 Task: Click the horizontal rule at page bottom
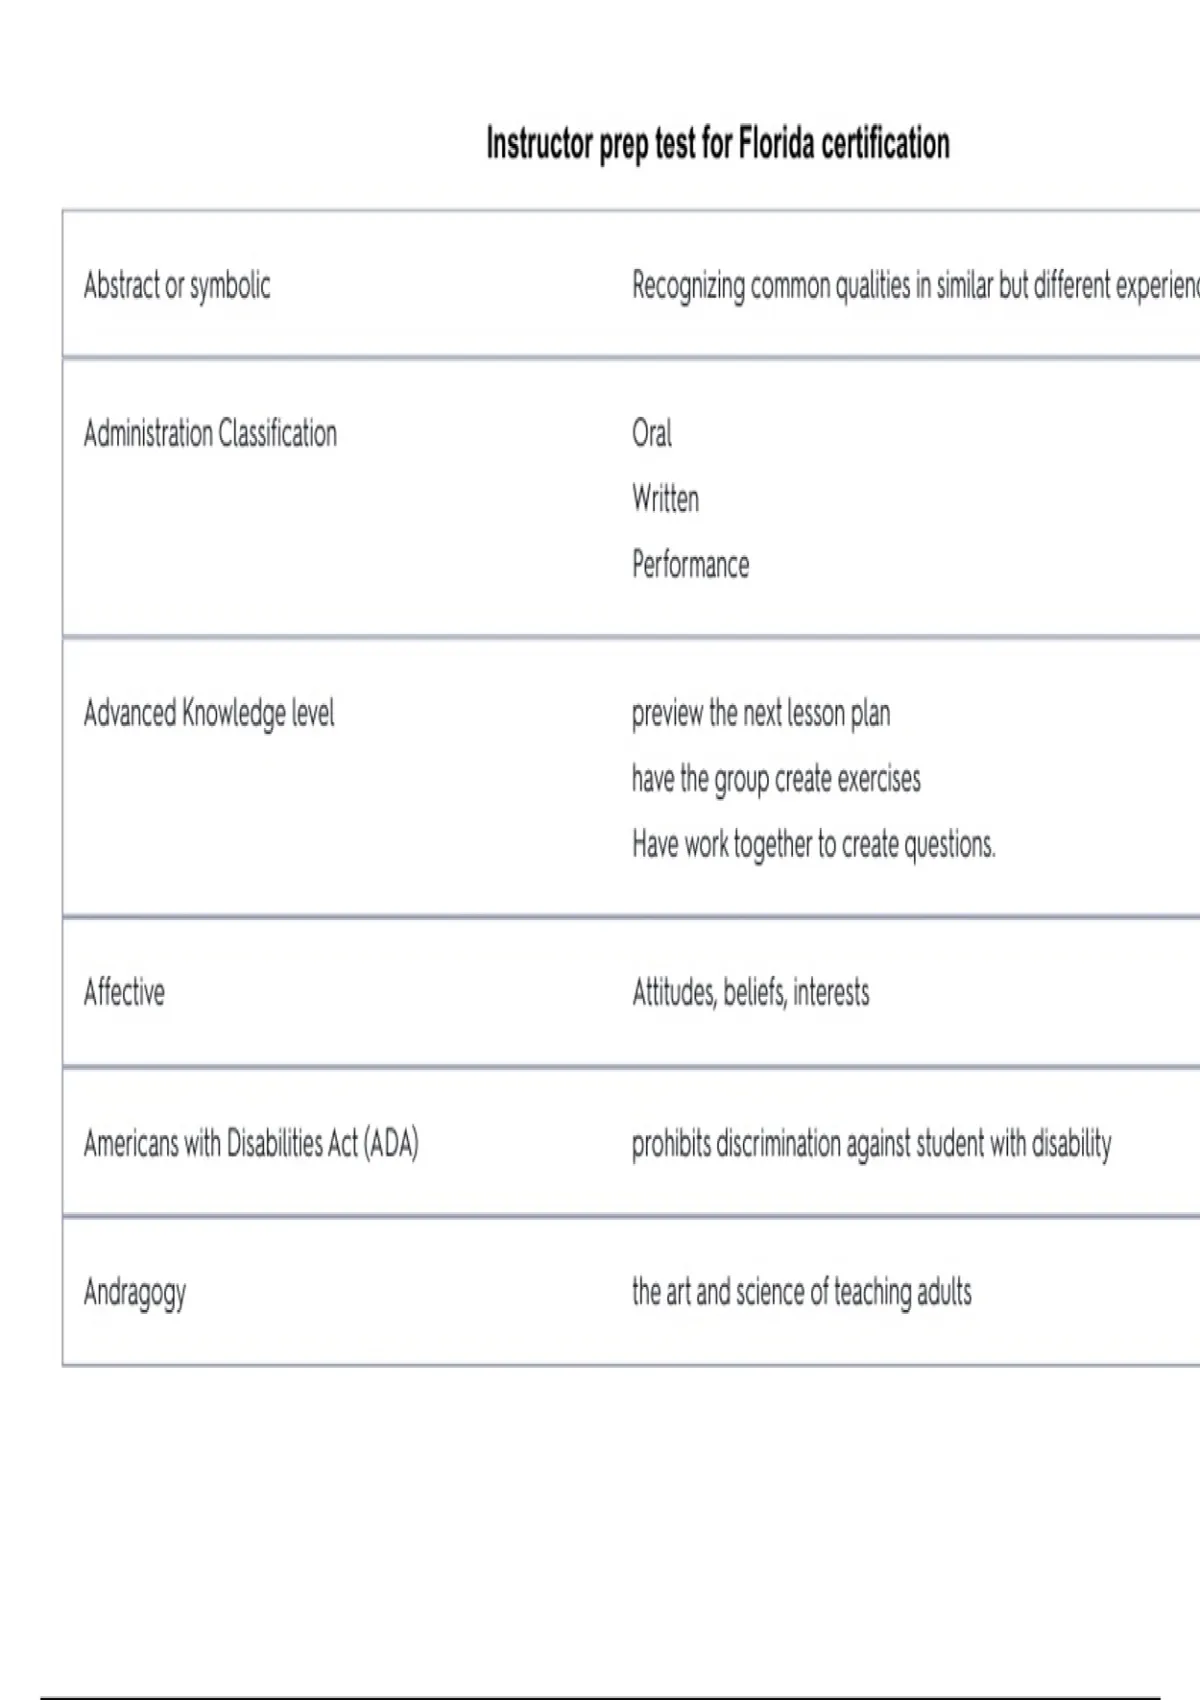pyautogui.click(x=600, y=1697)
